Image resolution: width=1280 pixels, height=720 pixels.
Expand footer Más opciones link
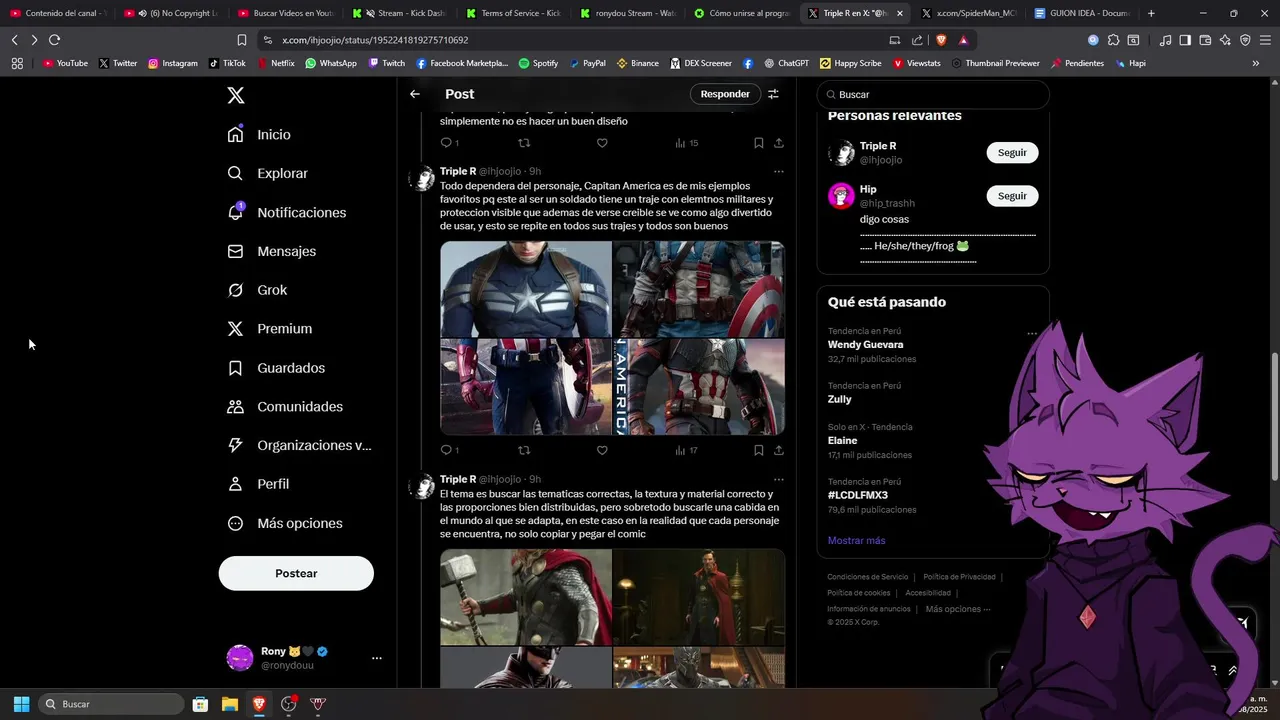coord(958,609)
